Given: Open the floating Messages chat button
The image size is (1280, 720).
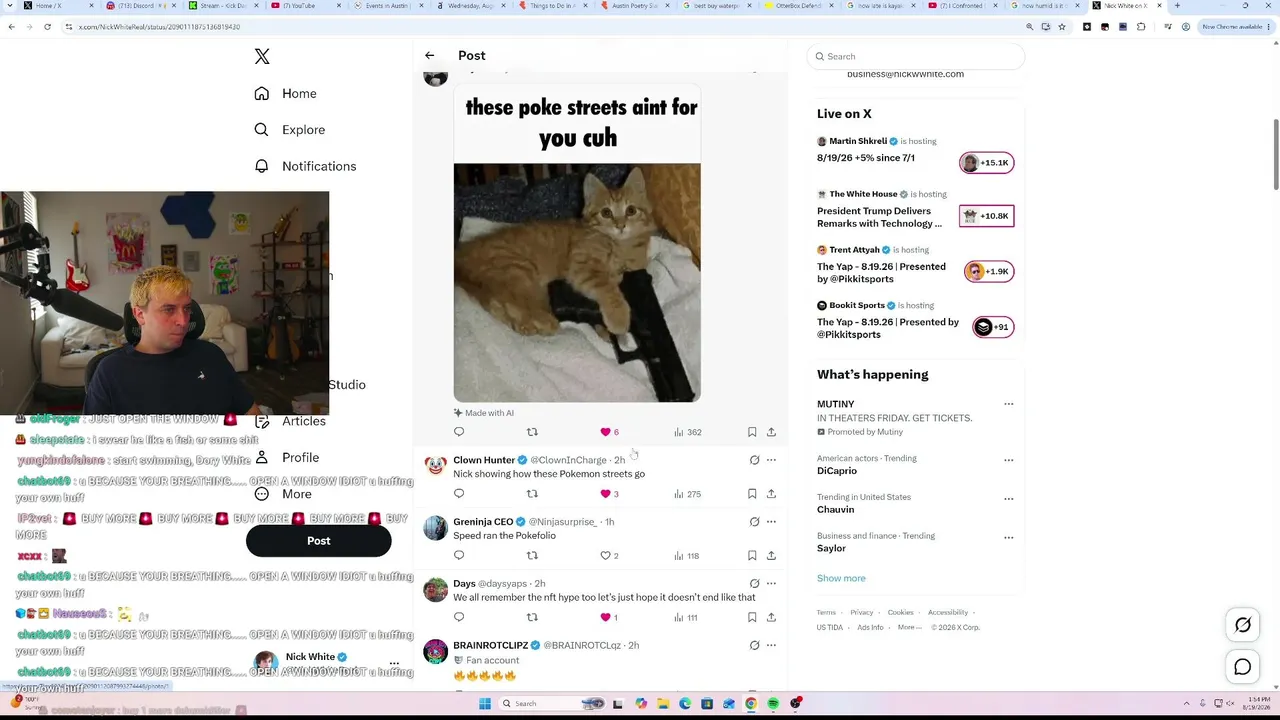Looking at the screenshot, I should click(1243, 667).
